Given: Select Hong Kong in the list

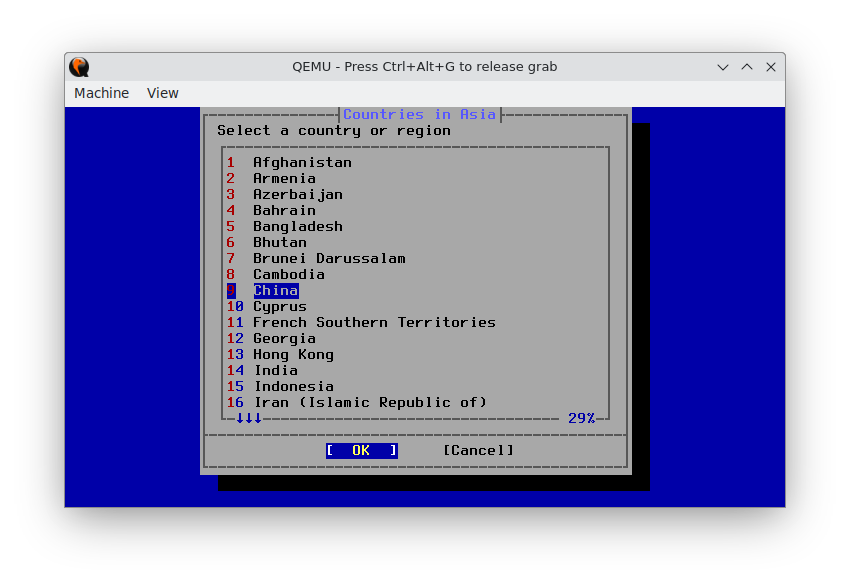Looking at the screenshot, I should 293,354.
